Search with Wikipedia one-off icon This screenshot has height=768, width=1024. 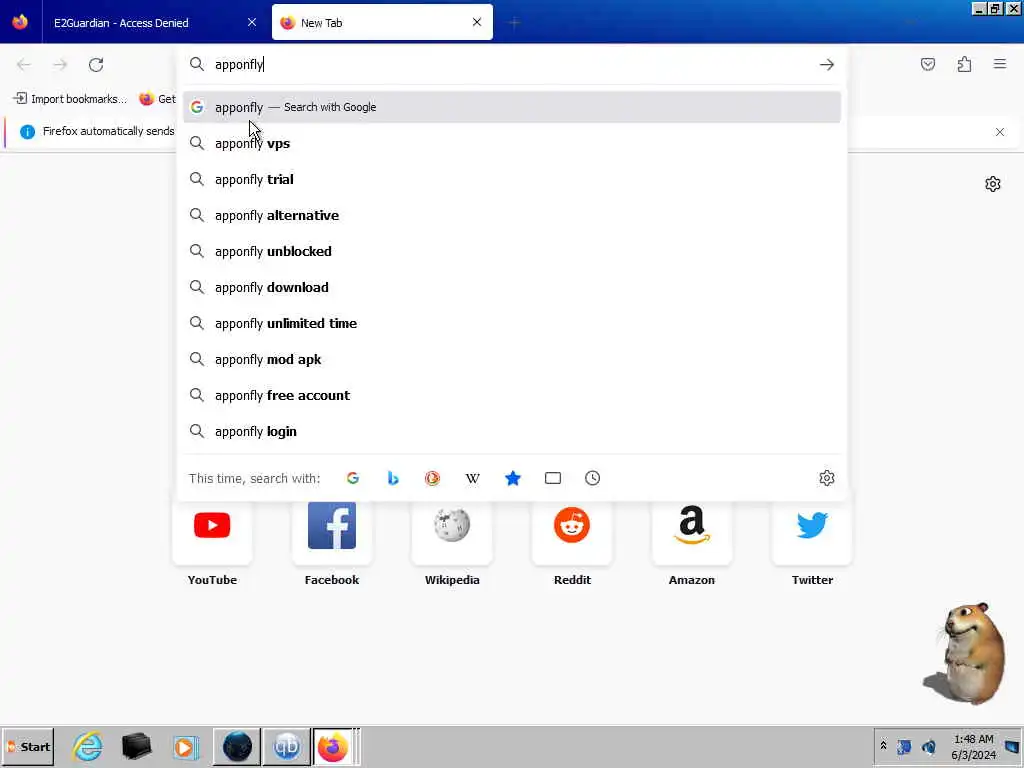[x=473, y=478]
